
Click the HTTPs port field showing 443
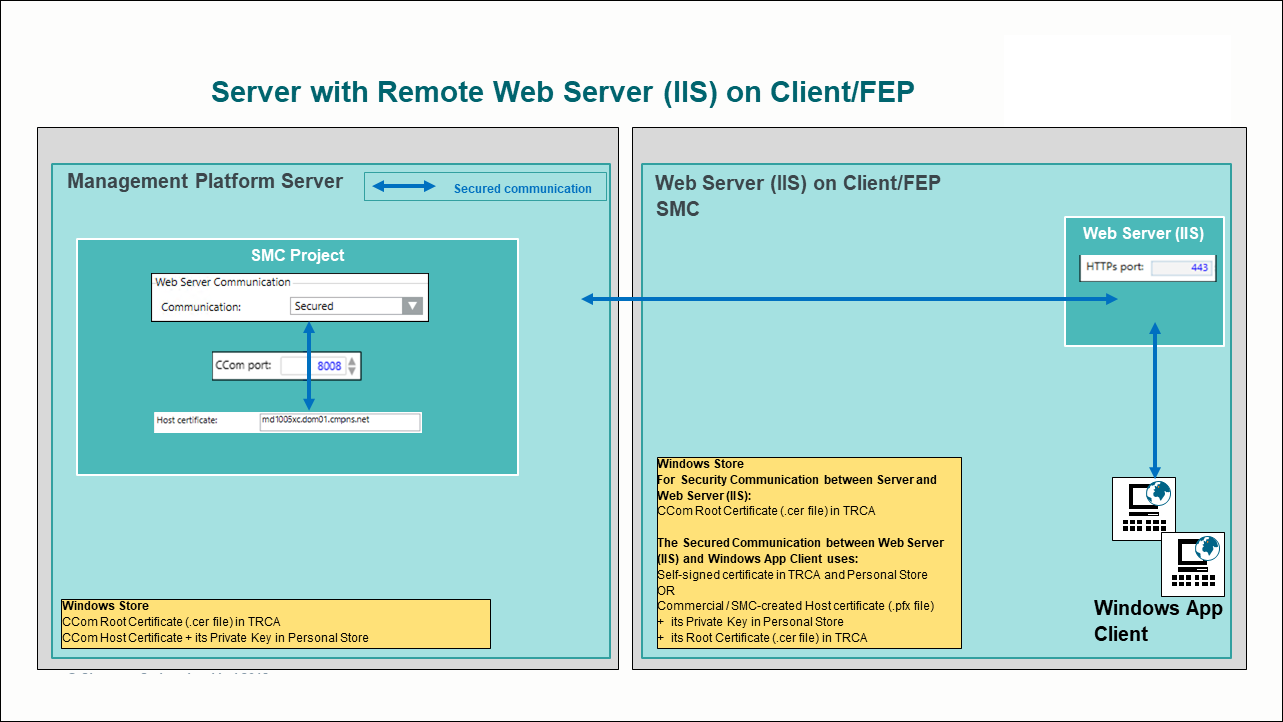(1181, 268)
